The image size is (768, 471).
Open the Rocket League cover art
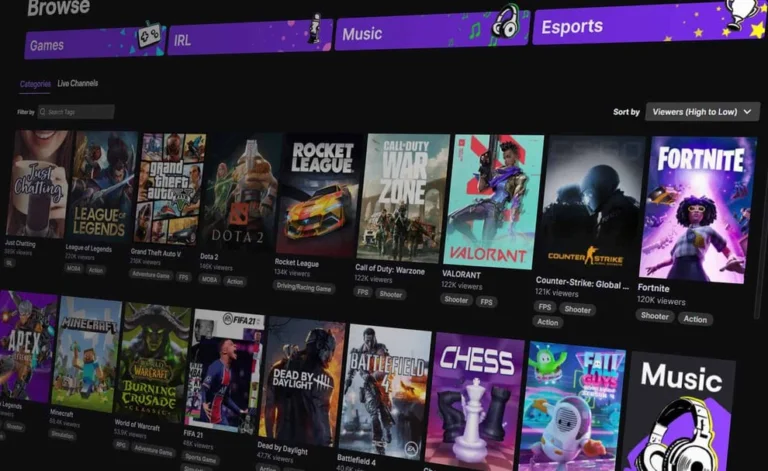click(x=319, y=195)
